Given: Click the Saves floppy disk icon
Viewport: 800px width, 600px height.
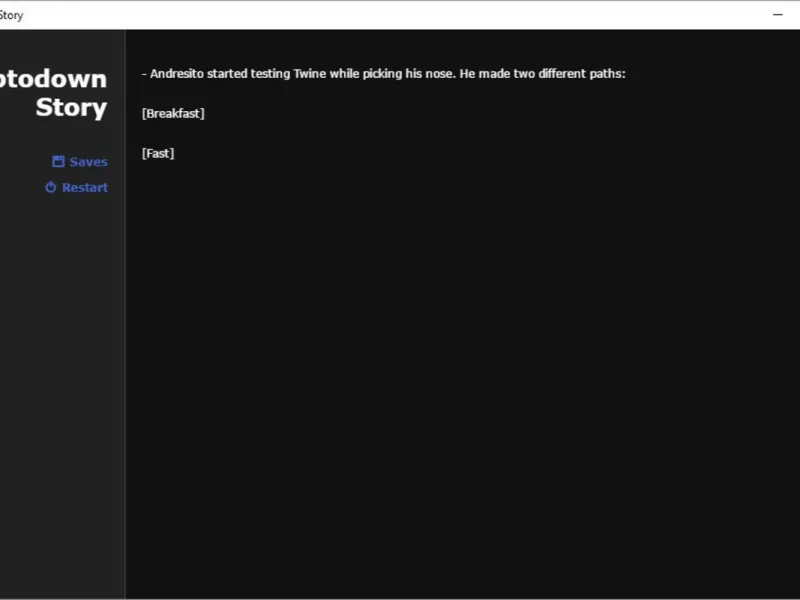Looking at the screenshot, I should (x=58, y=162).
